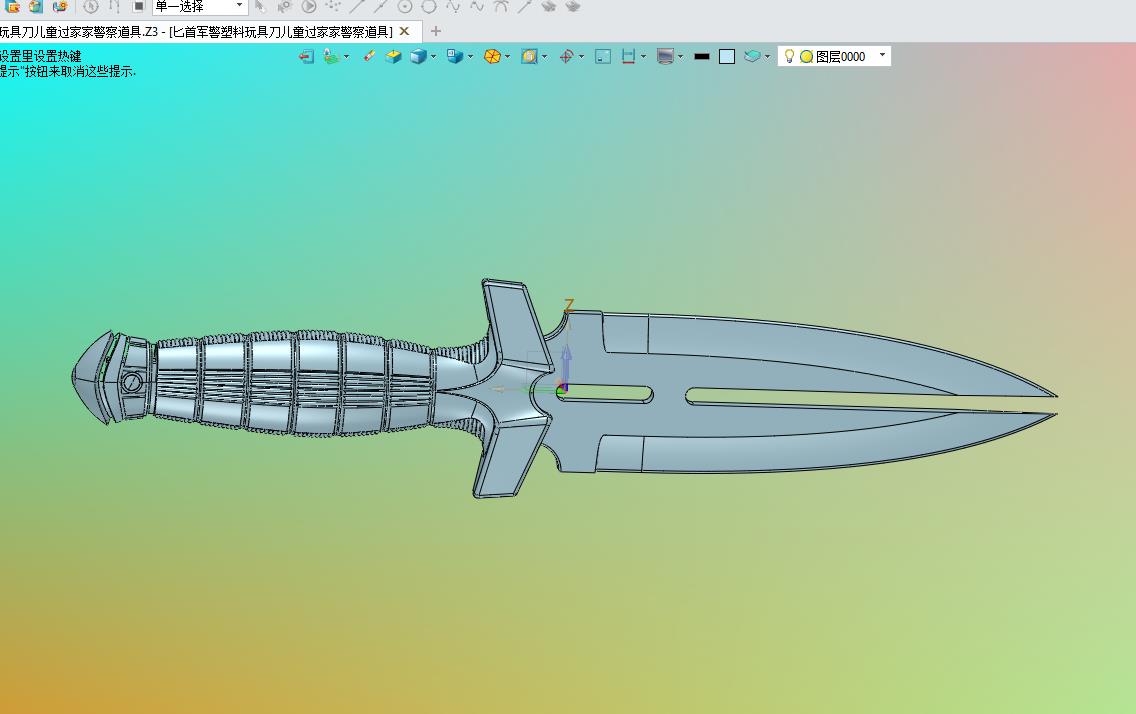Open the 图层0000 layer dropdown
Image resolution: width=1136 pixels, height=714 pixels.
point(882,56)
